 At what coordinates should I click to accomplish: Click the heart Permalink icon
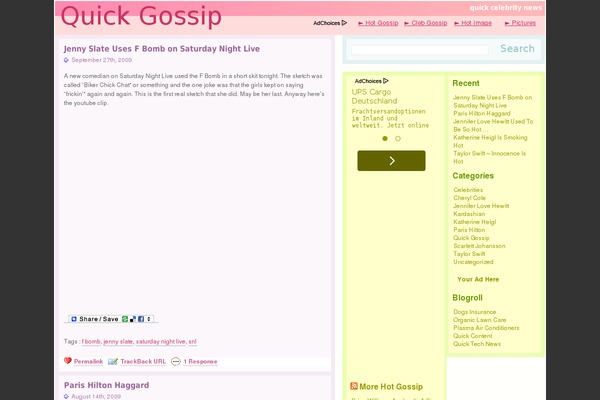68,361
